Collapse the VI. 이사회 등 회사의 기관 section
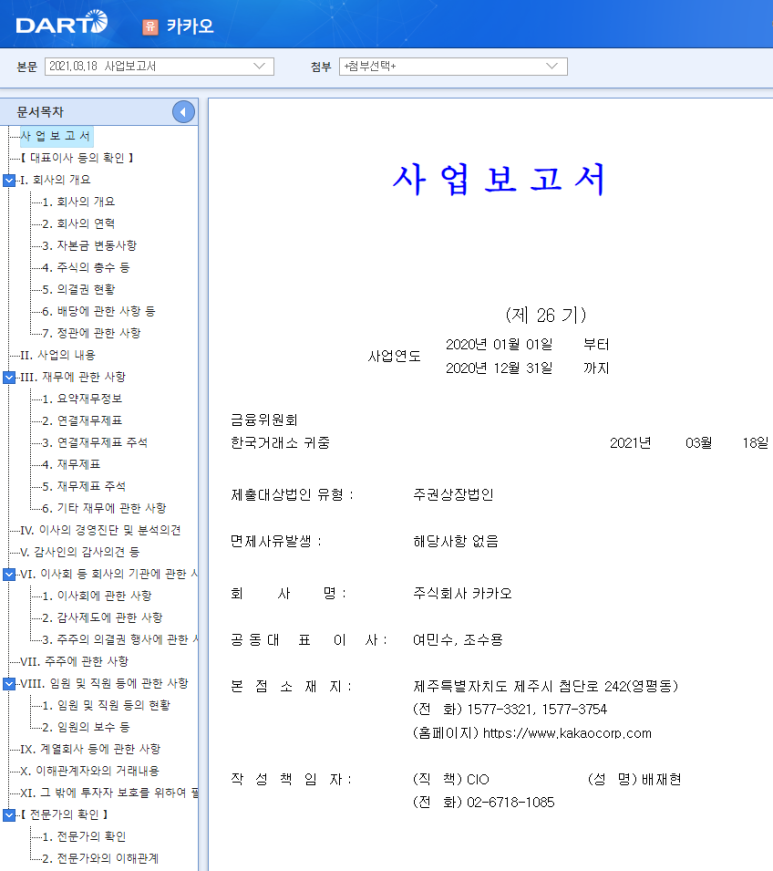Viewport: 773px width, 871px height. click(x=9, y=574)
